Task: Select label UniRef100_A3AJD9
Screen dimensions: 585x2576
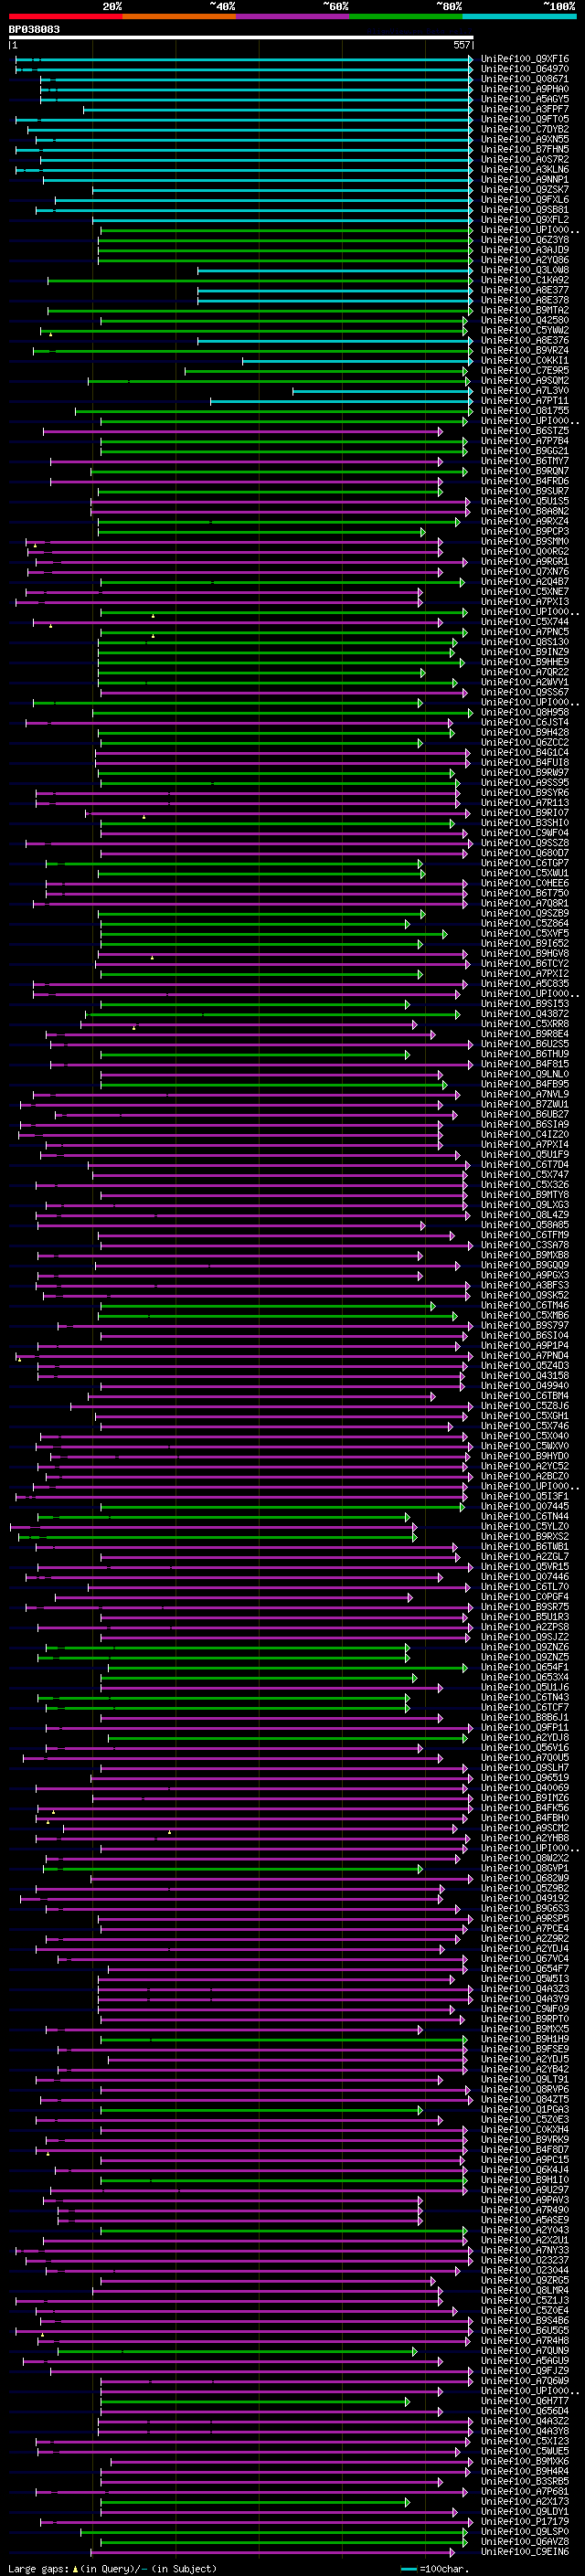Action: click(x=525, y=250)
